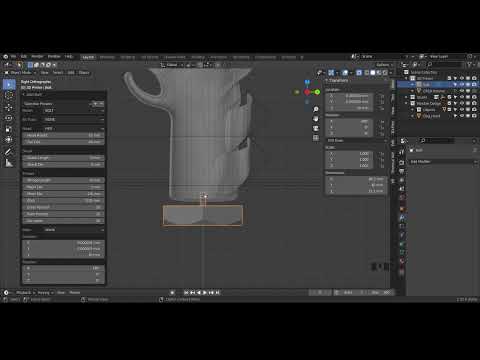Viewport: 480px width, 360px height.
Task: Open the XYZ Euler rotation mode dropdown
Action: tap(356, 140)
